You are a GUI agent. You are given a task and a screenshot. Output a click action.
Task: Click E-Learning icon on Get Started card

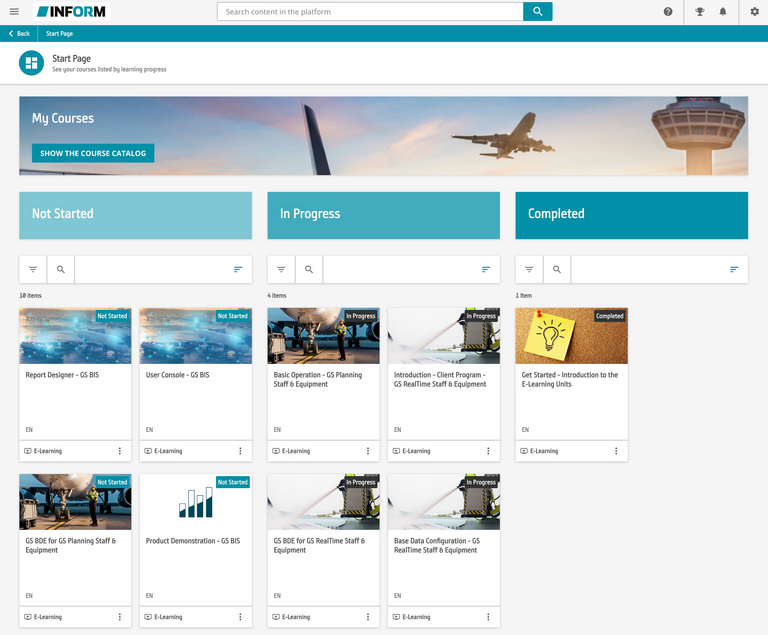524,451
